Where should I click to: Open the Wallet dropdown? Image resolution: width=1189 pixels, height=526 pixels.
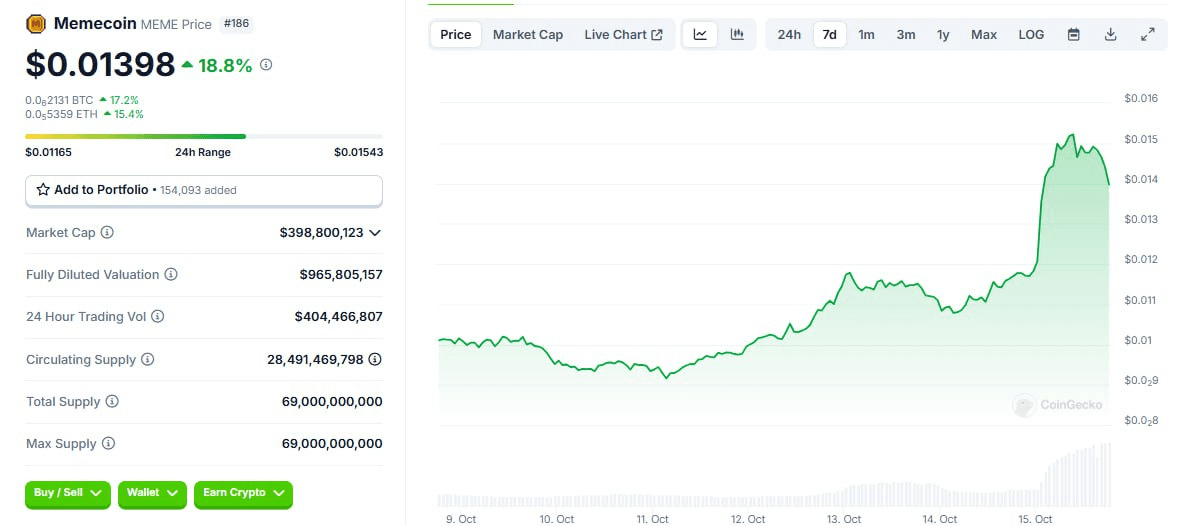[x=152, y=493]
